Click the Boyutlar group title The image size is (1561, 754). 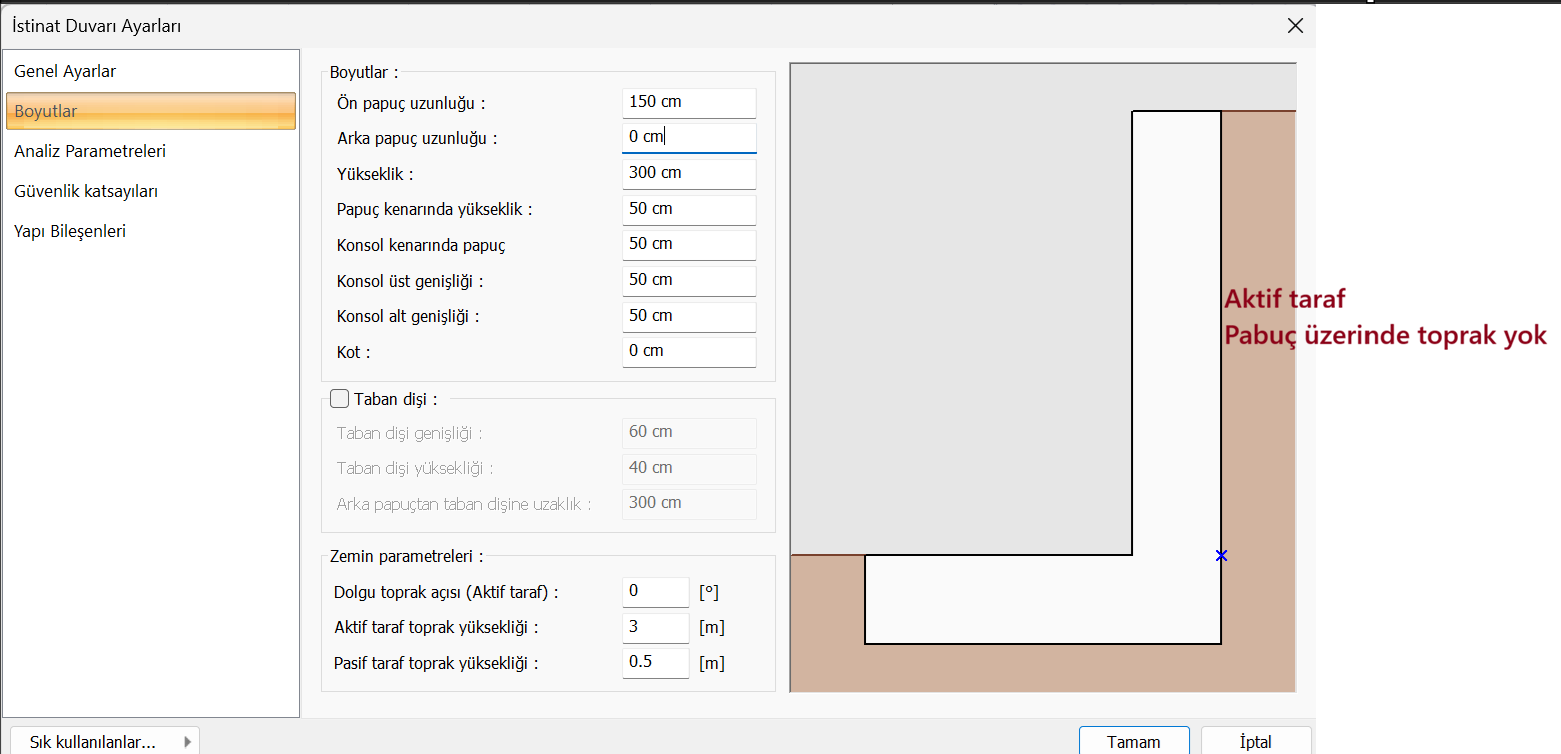click(364, 72)
